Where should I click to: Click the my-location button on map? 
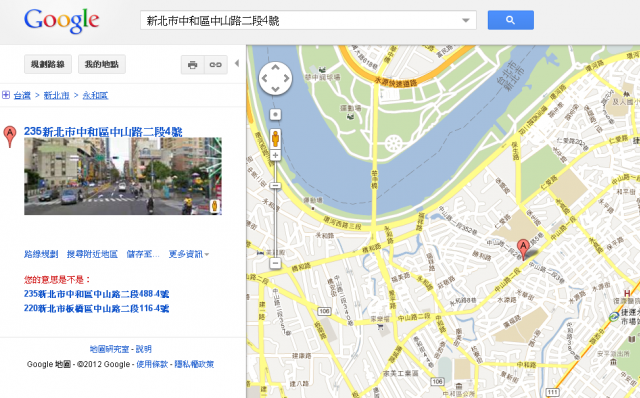276,115
